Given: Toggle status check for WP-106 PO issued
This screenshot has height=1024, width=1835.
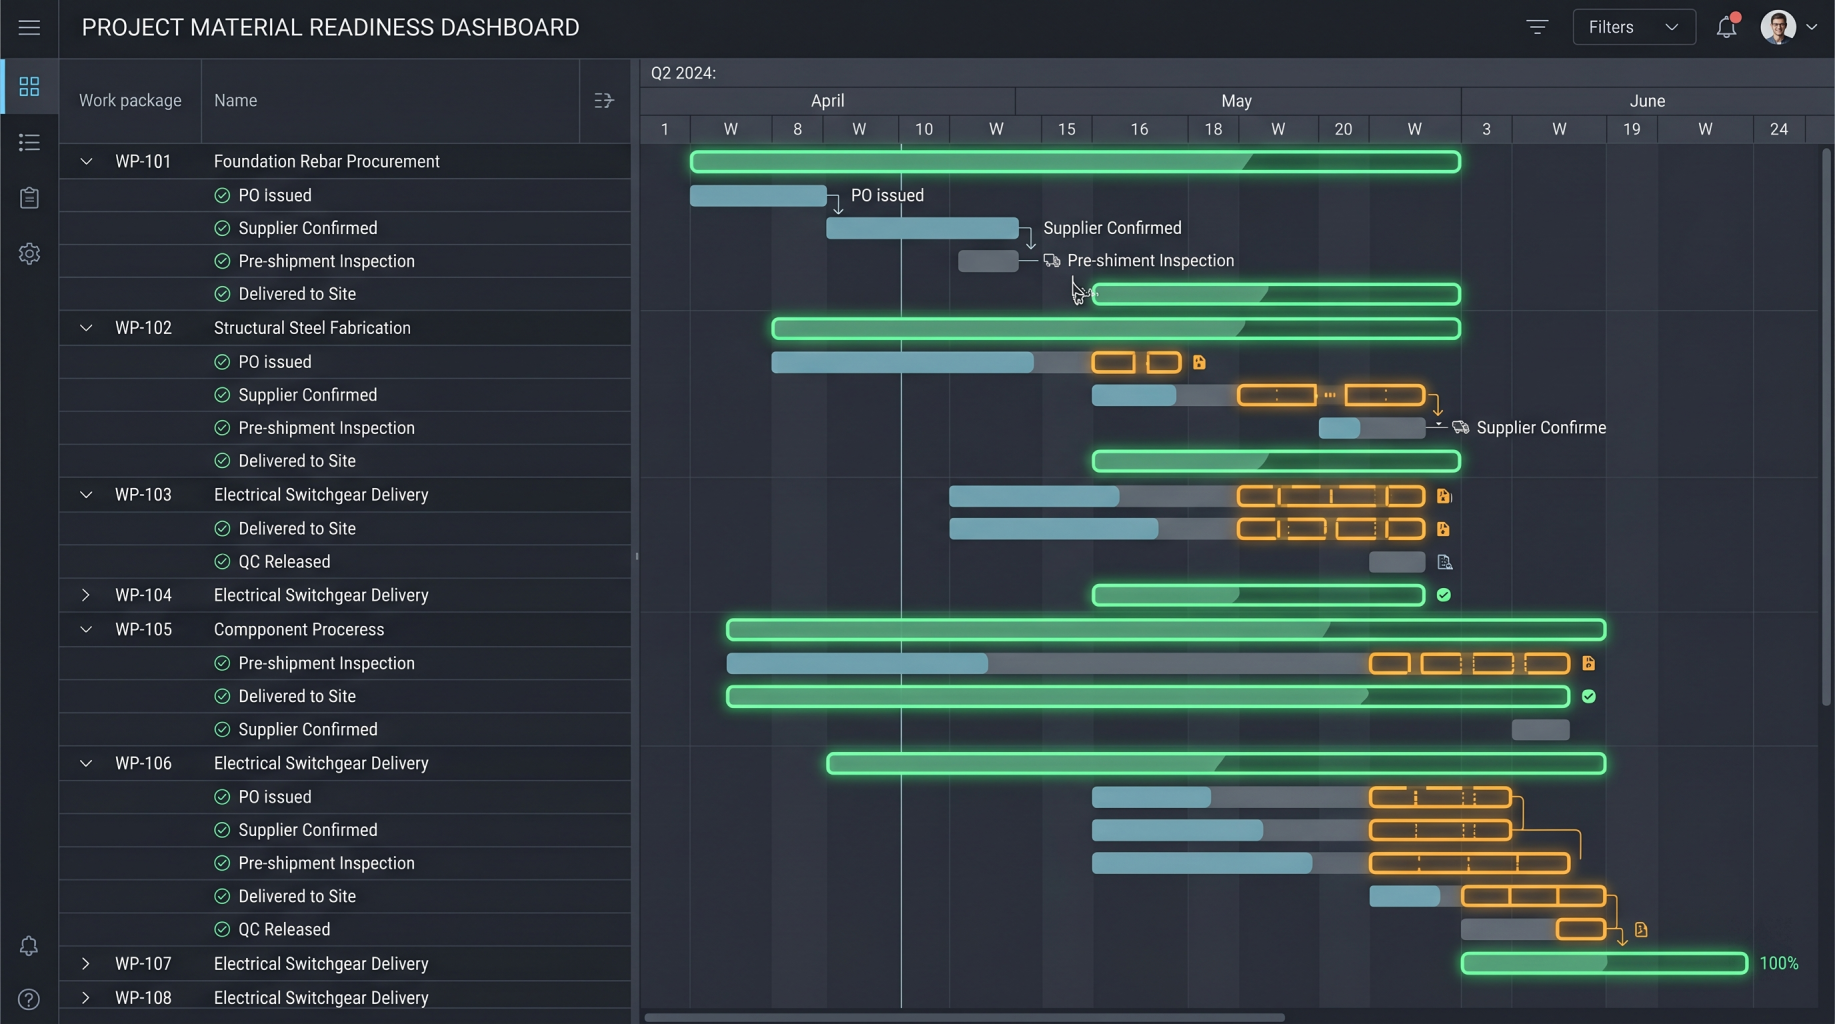Looking at the screenshot, I should [x=222, y=797].
